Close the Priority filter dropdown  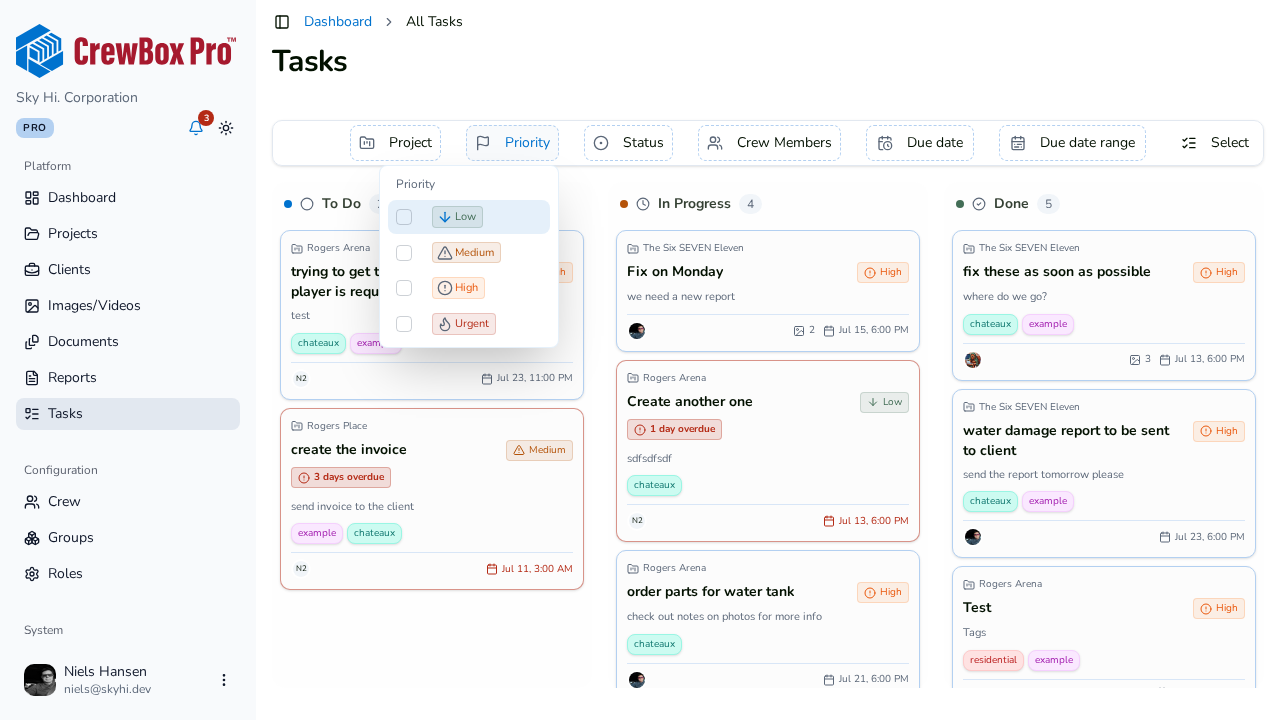512,143
